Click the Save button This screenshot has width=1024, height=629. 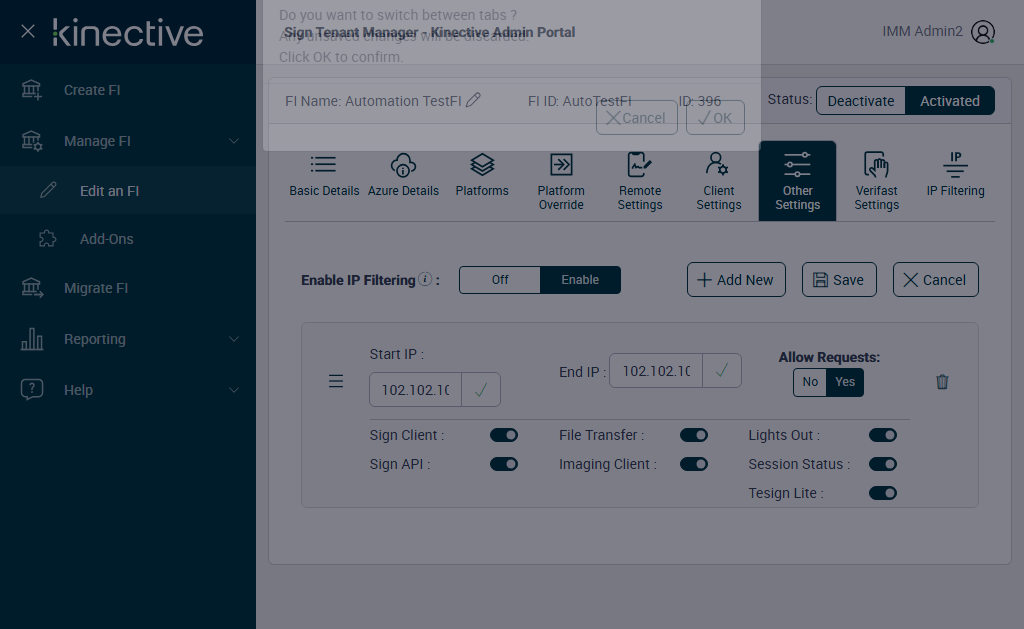(x=839, y=280)
